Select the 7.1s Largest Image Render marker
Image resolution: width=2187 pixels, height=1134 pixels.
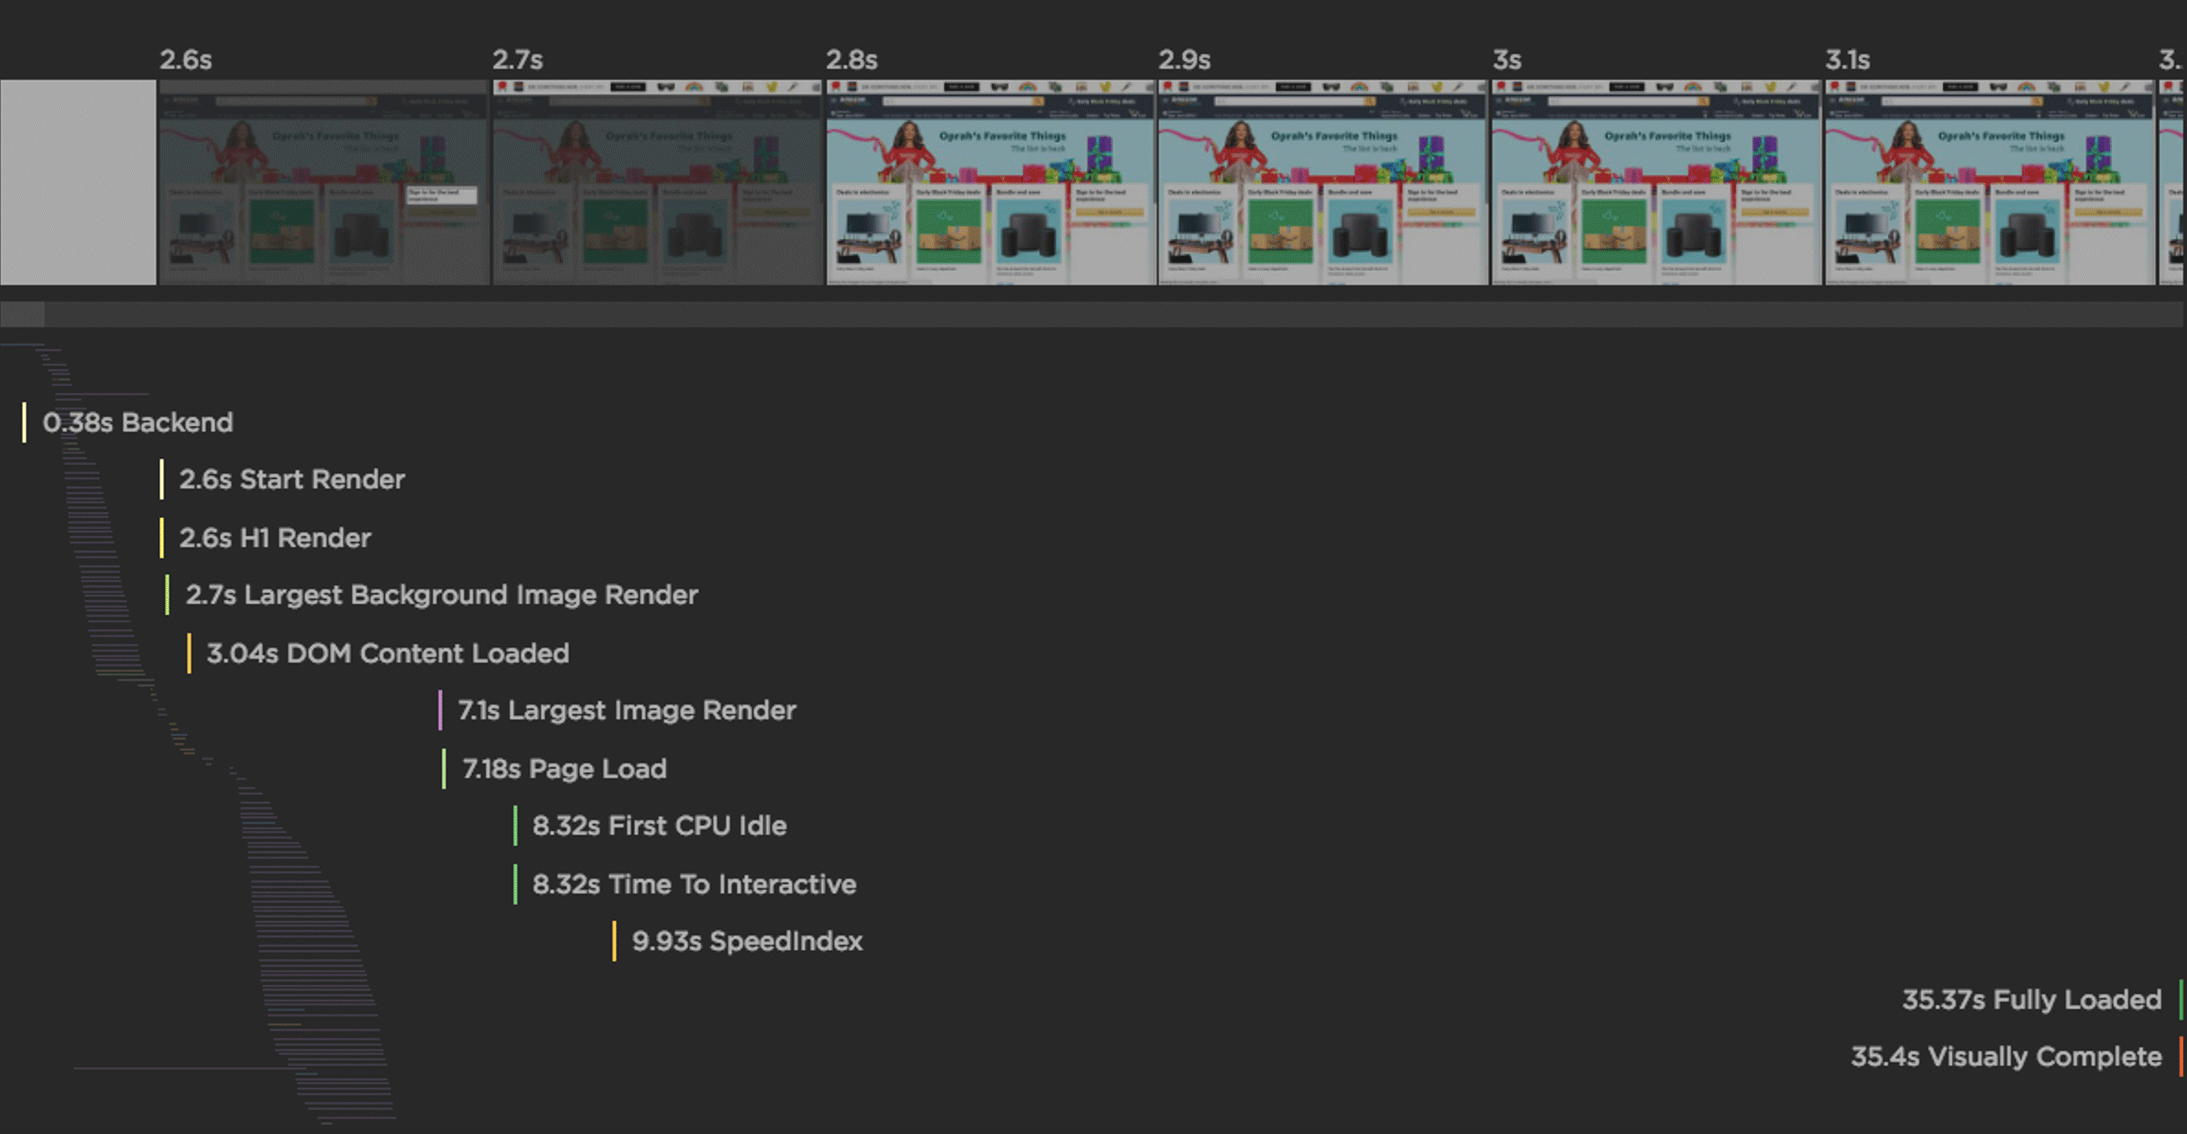[x=626, y=710]
